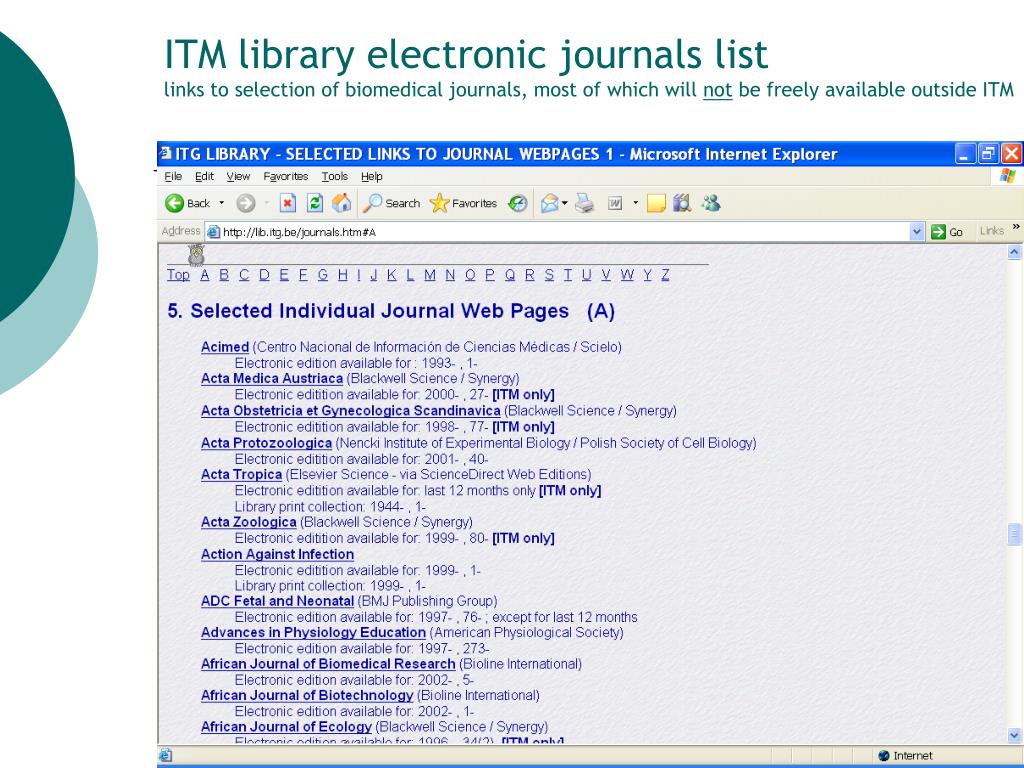This screenshot has height=768, width=1024.
Task: Stop loading the page
Action: coord(287,204)
